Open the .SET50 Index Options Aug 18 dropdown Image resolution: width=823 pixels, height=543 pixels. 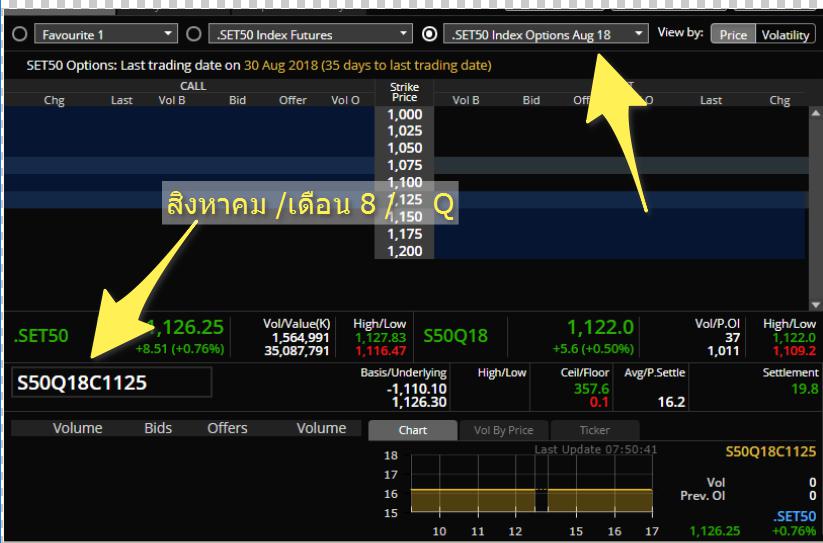546,35
